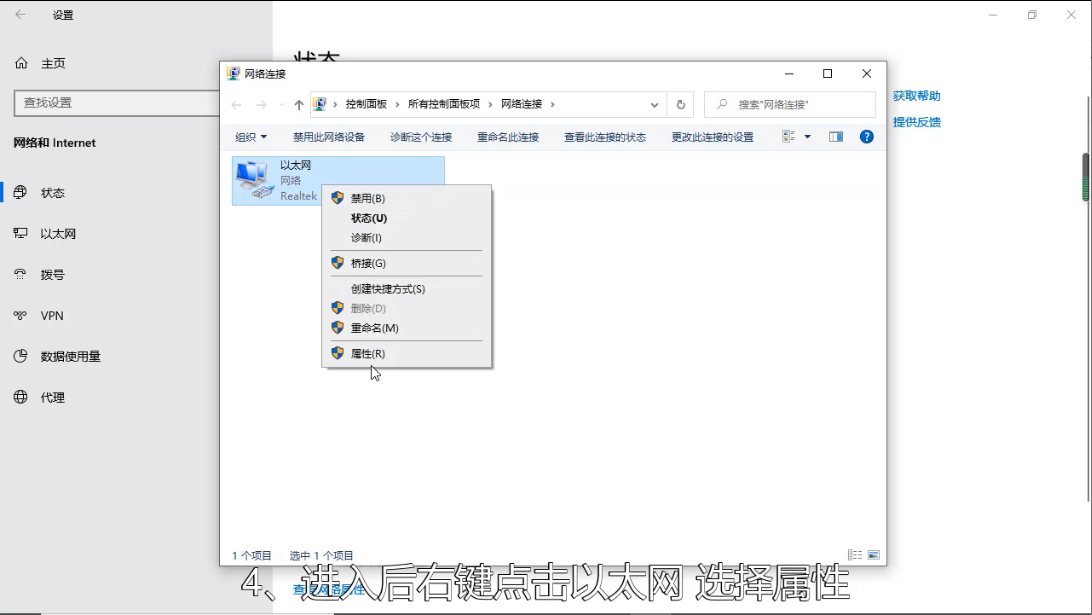Click 诊断这个连接 in the toolbar
1092x615 pixels.
[x=421, y=137]
